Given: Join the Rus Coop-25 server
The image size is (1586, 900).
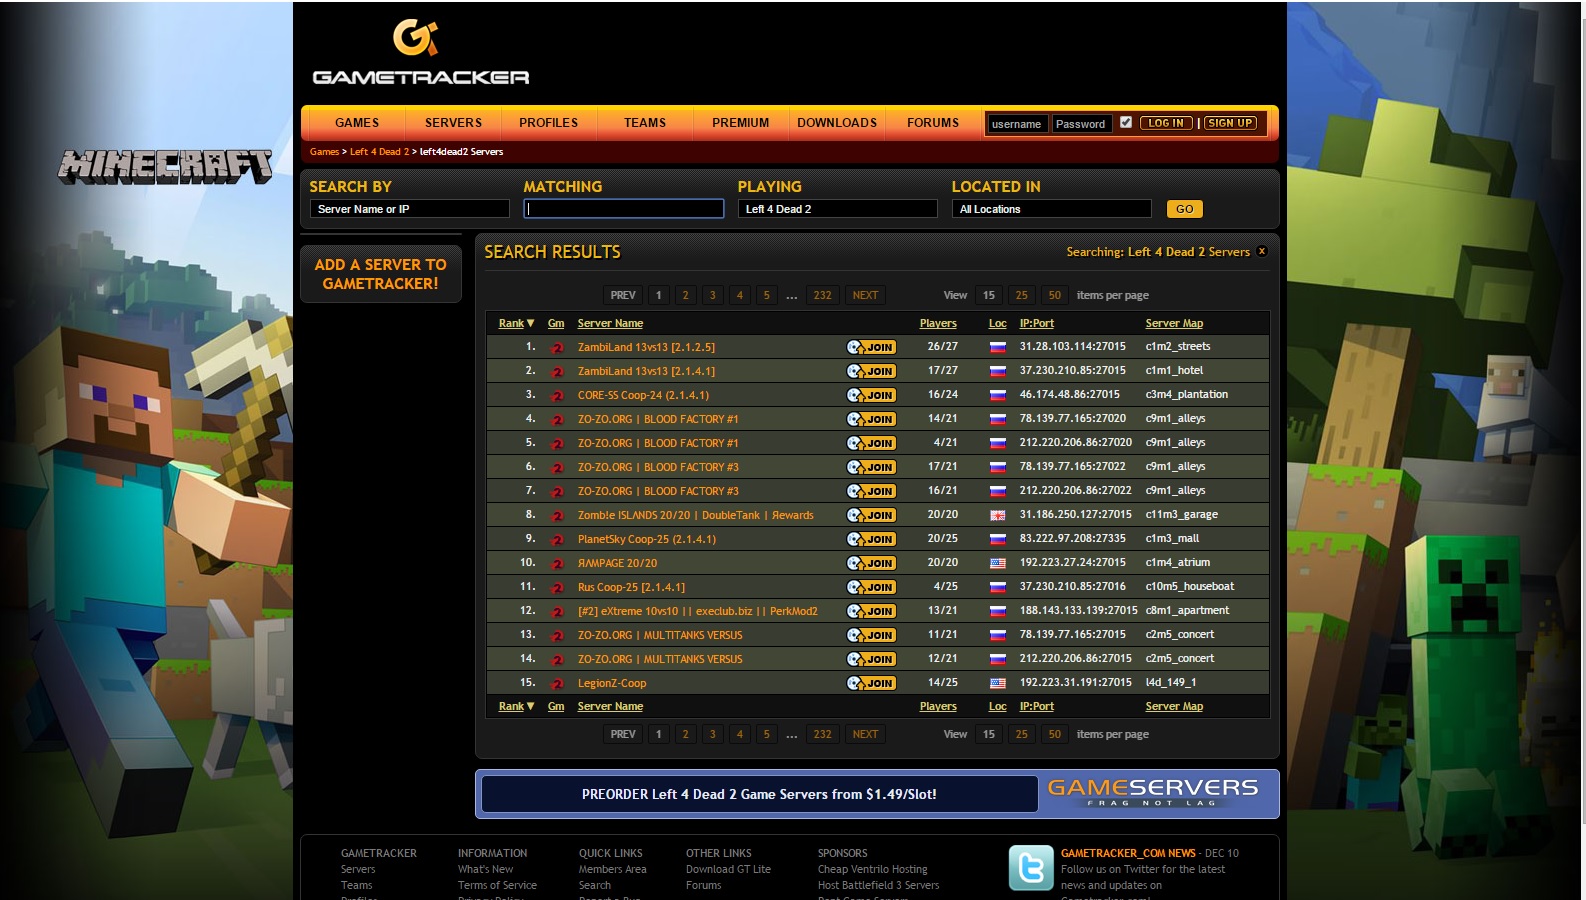Looking at the screenshot, I should 871,587.
